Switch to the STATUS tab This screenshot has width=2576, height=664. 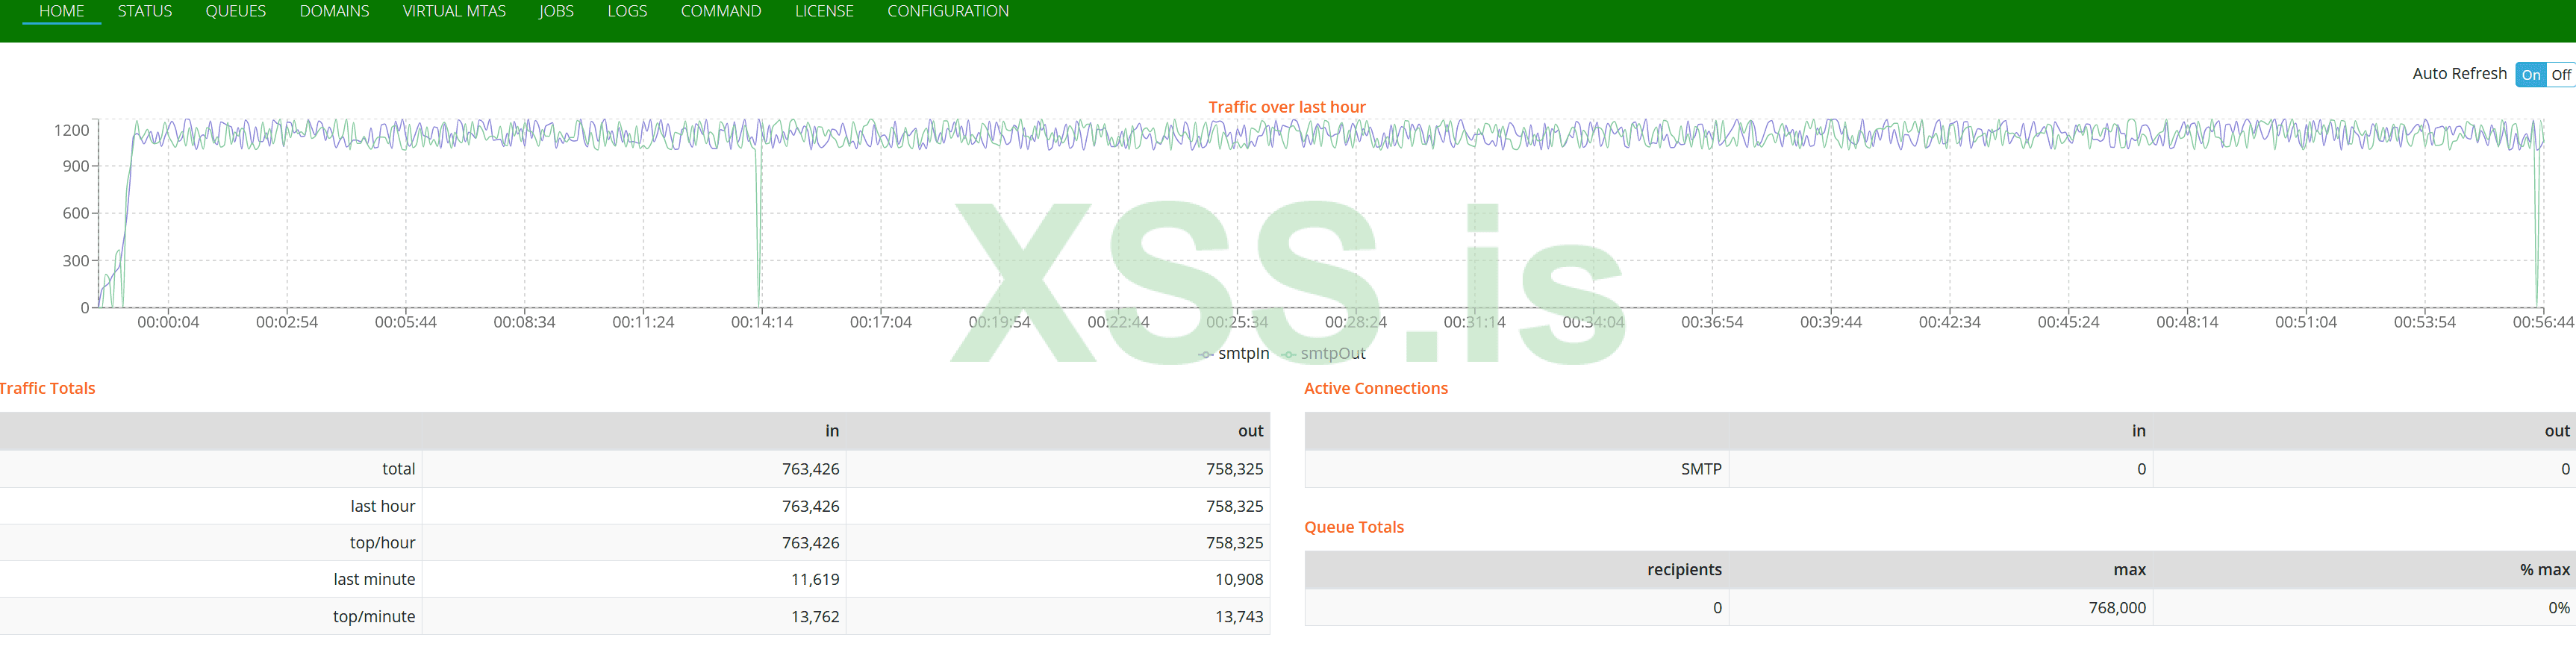[x=145, y=11]
